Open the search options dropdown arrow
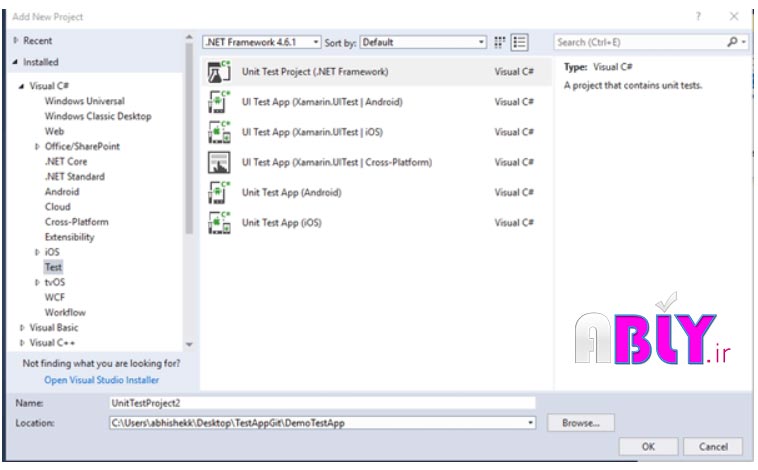758x470 pixels. [x=744, y=42]
